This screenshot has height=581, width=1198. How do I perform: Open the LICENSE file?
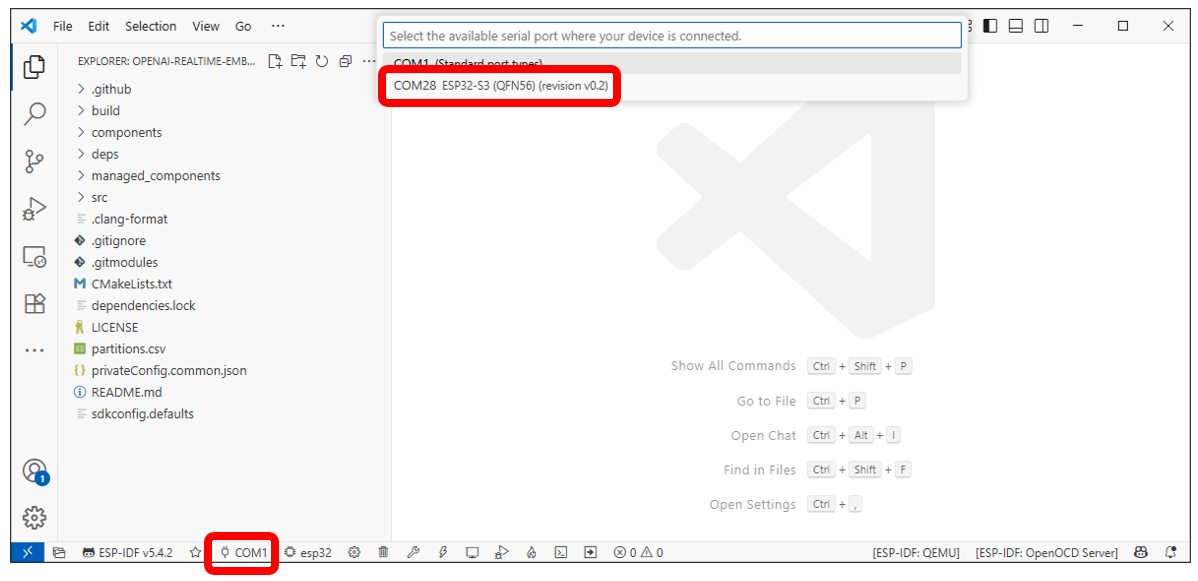pos(225,327)
